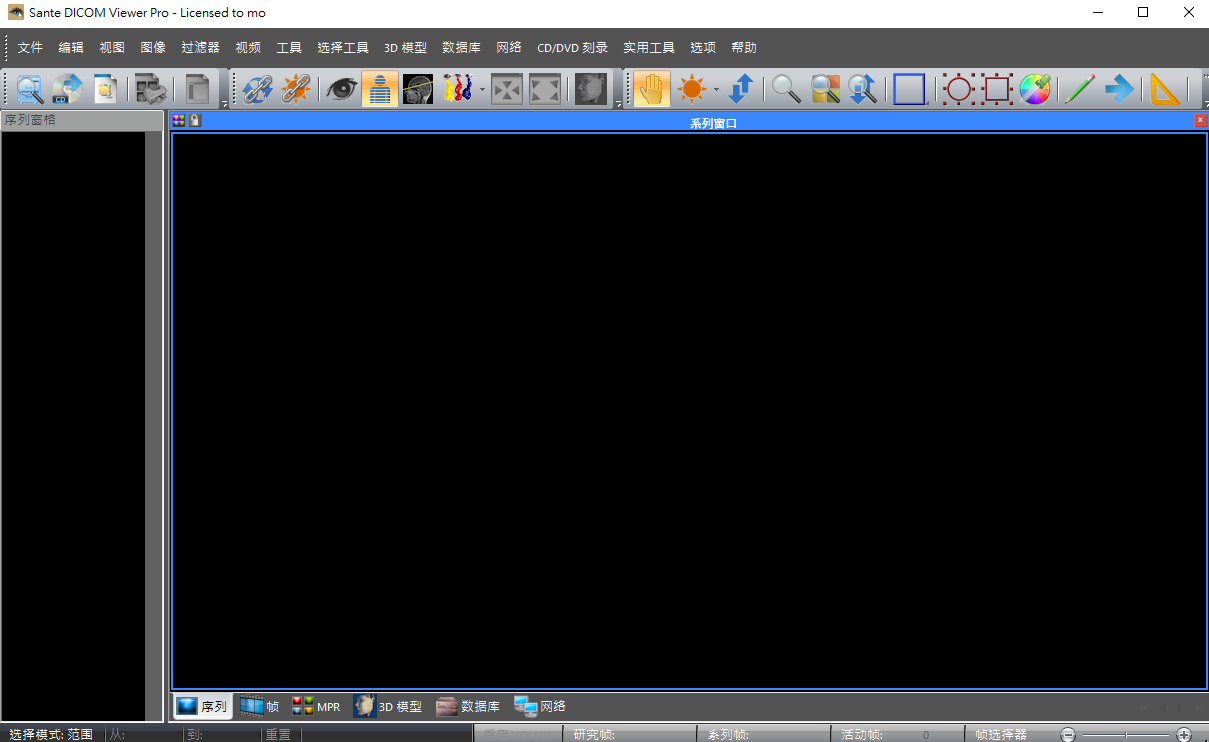Open the 文件 menu

pyautogui.click(x=30, y=48)
